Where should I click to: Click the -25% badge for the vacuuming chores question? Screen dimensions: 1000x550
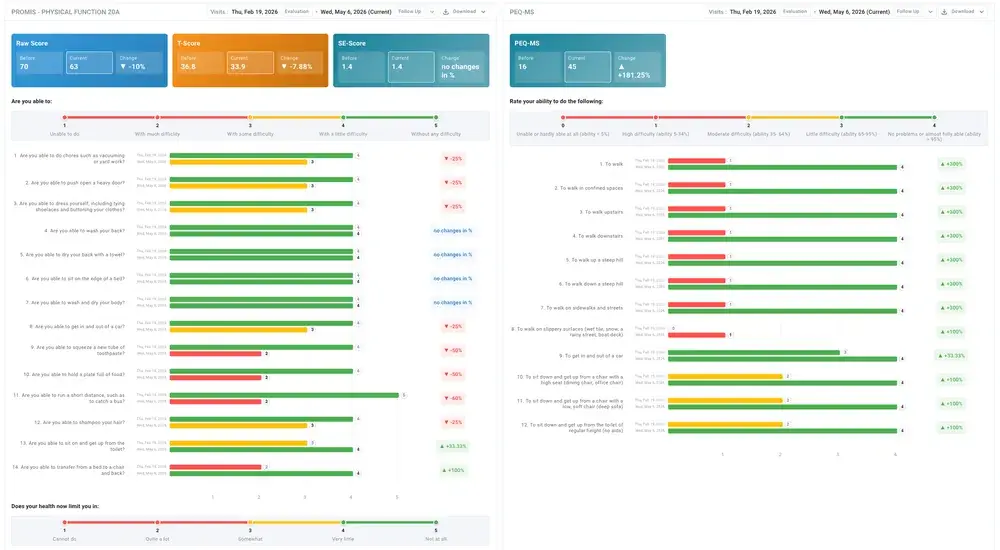[x=453, y=159]
